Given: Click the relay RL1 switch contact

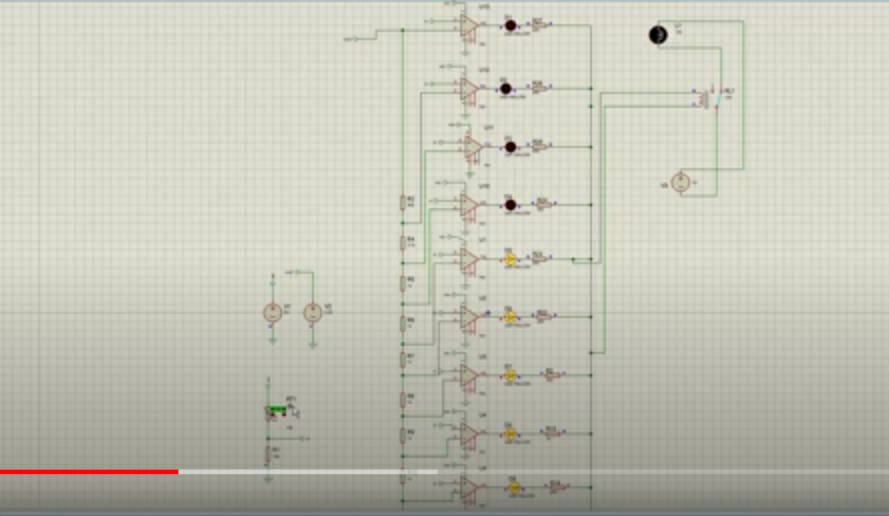Looking at the screenshot, I should 718,99.
